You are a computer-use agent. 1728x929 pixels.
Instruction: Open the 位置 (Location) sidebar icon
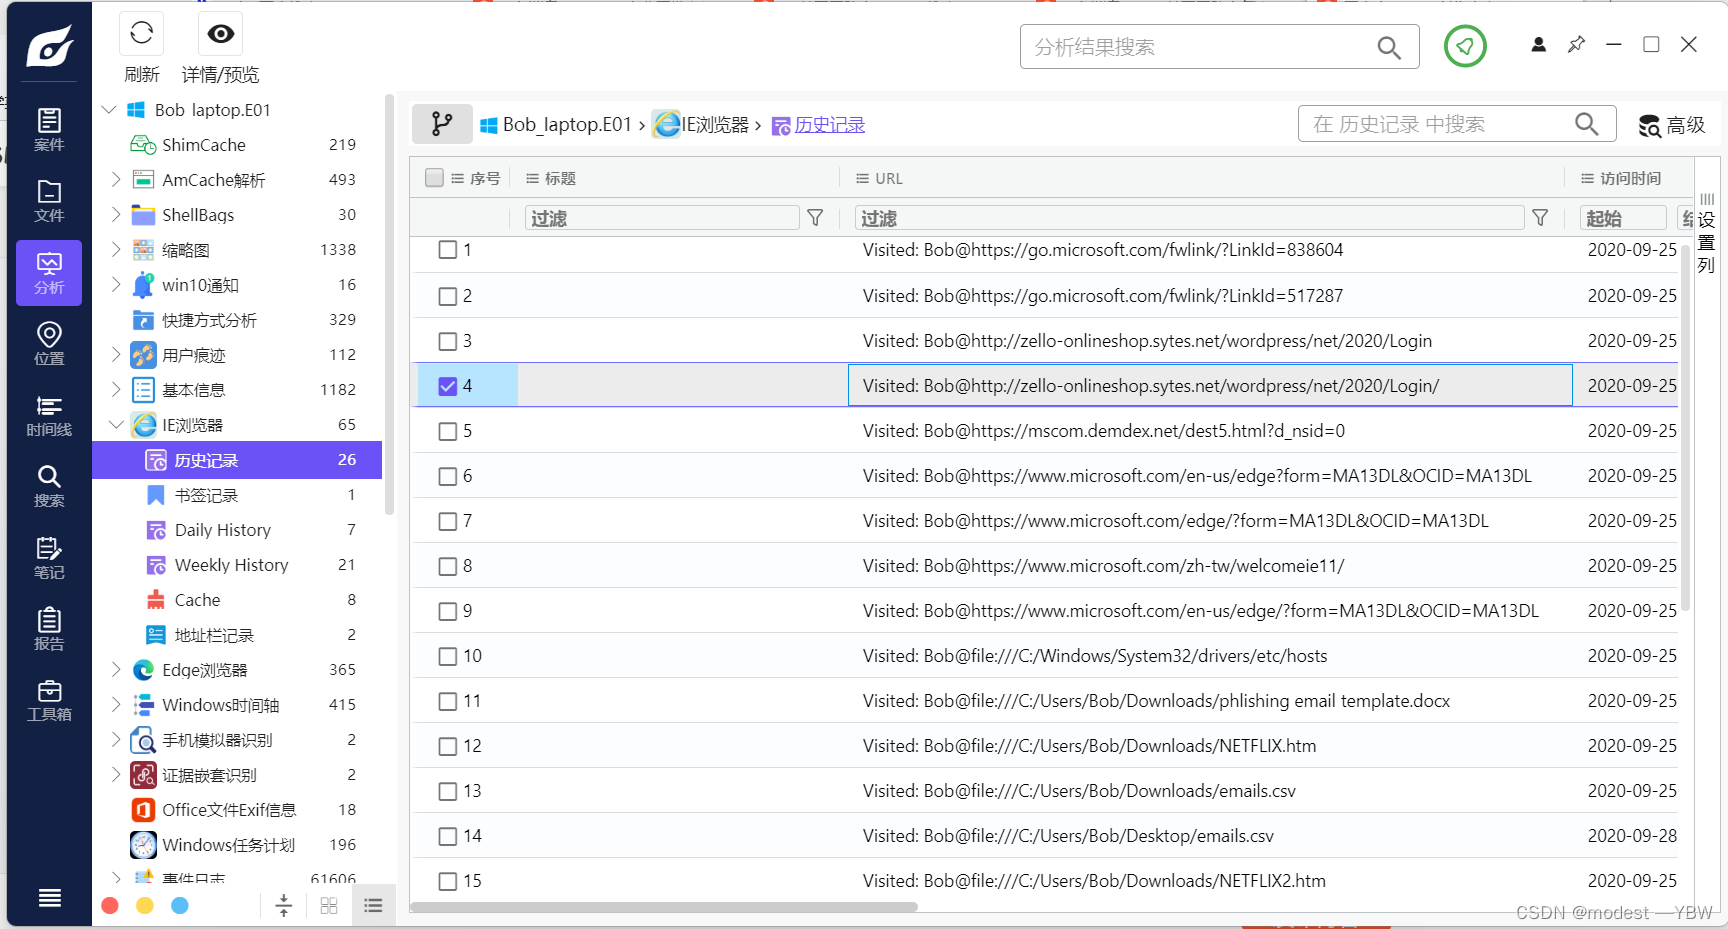(49, 343)
